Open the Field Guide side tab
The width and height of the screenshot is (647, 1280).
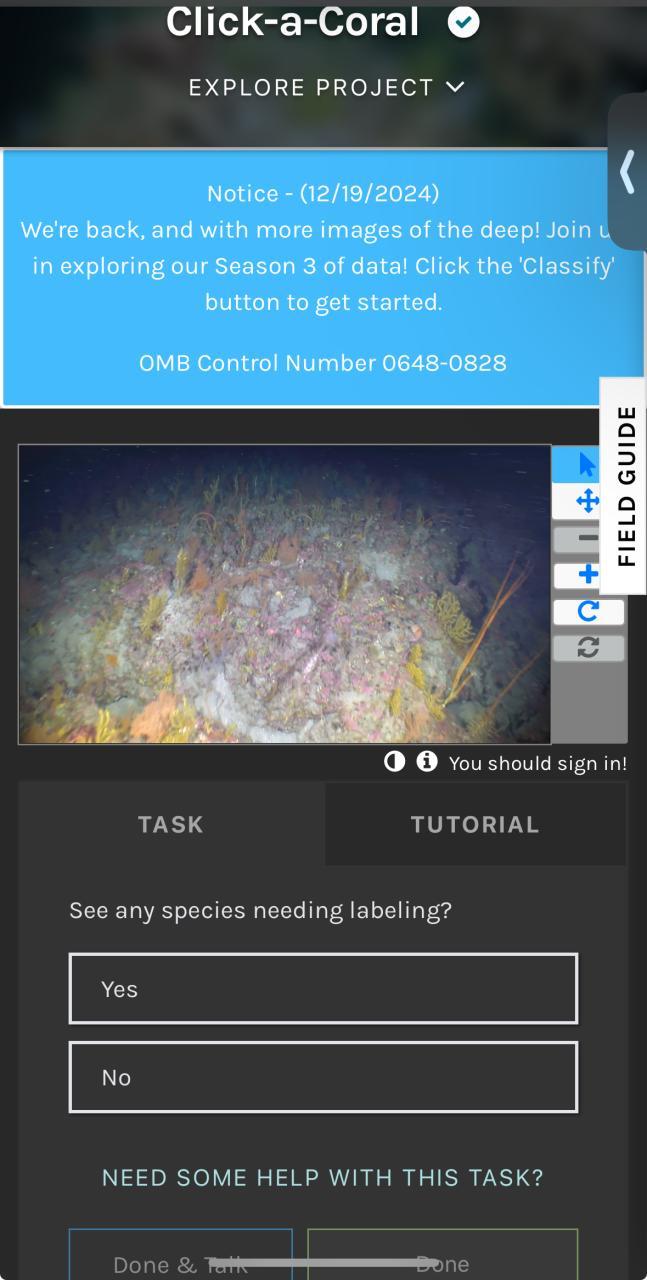624,486
